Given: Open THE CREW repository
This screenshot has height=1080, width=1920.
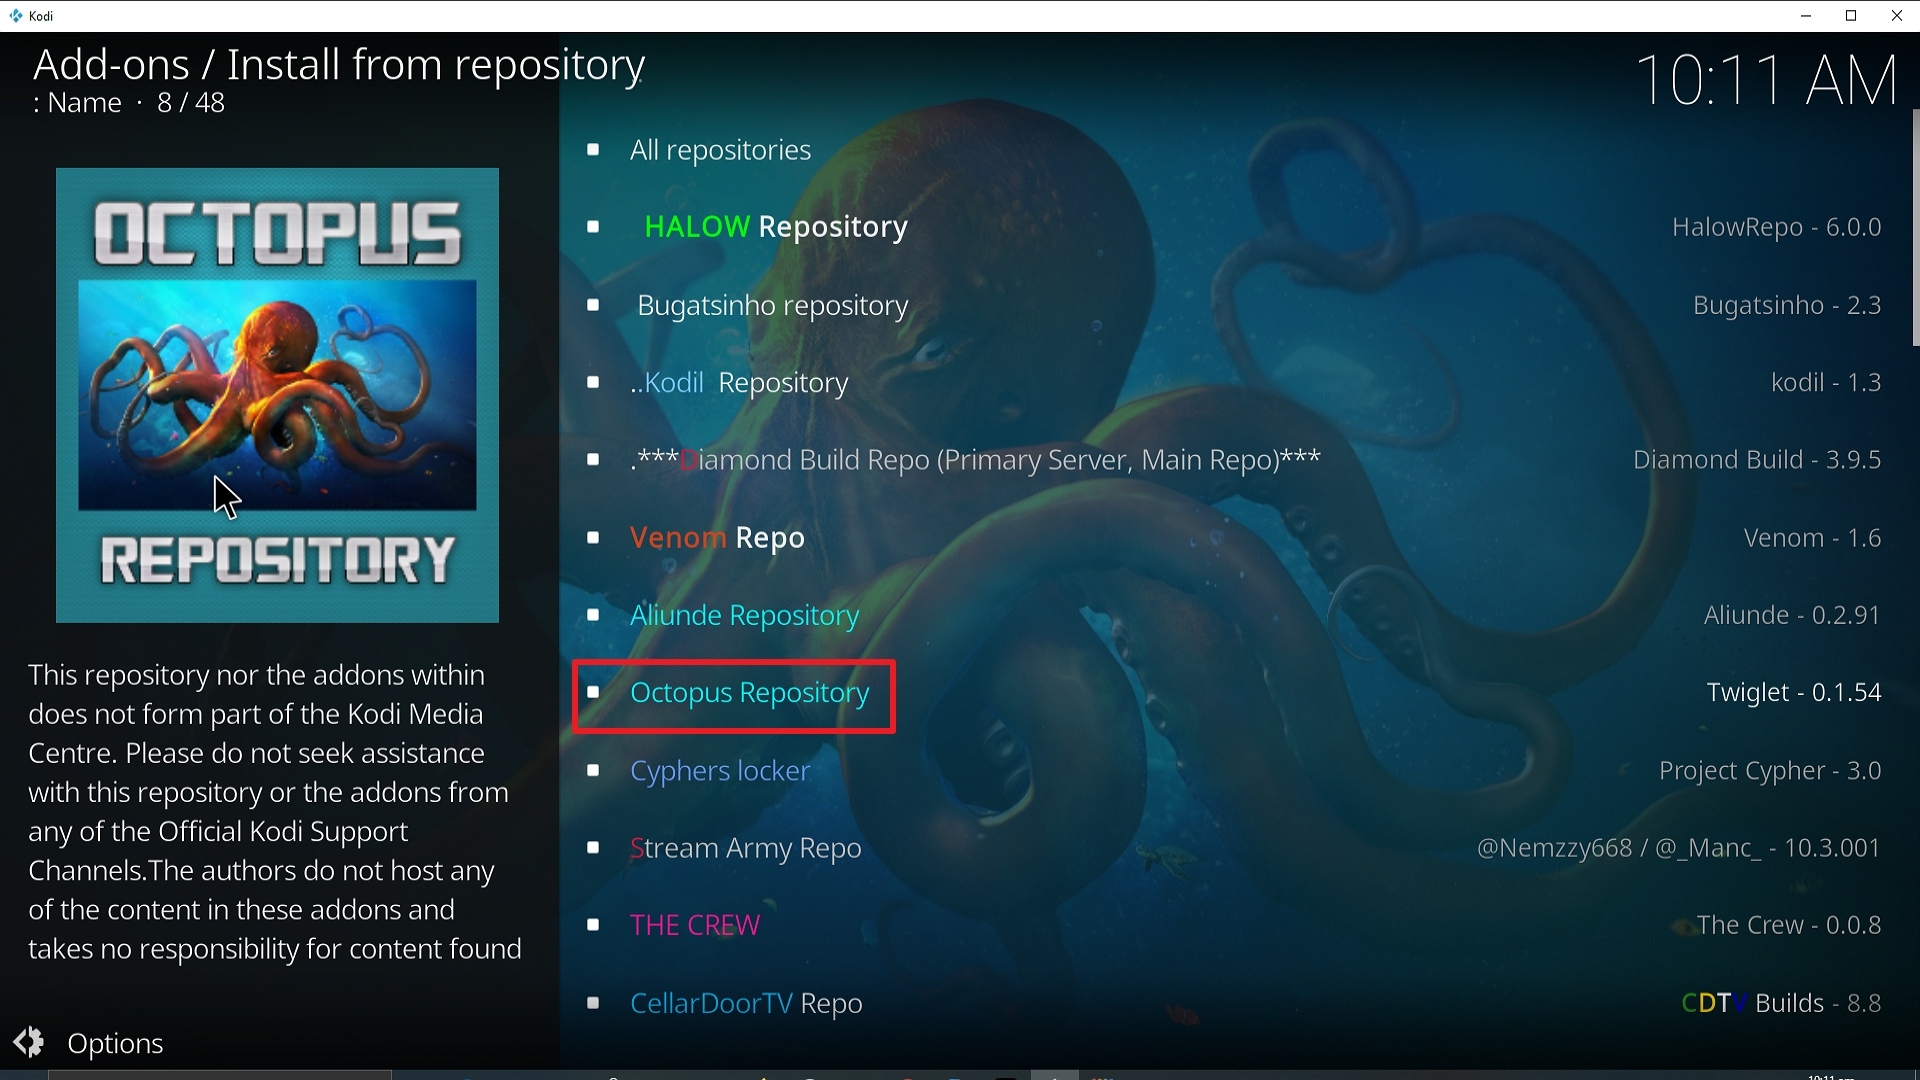Looking at the screenshot, I should tap(695, 925).
